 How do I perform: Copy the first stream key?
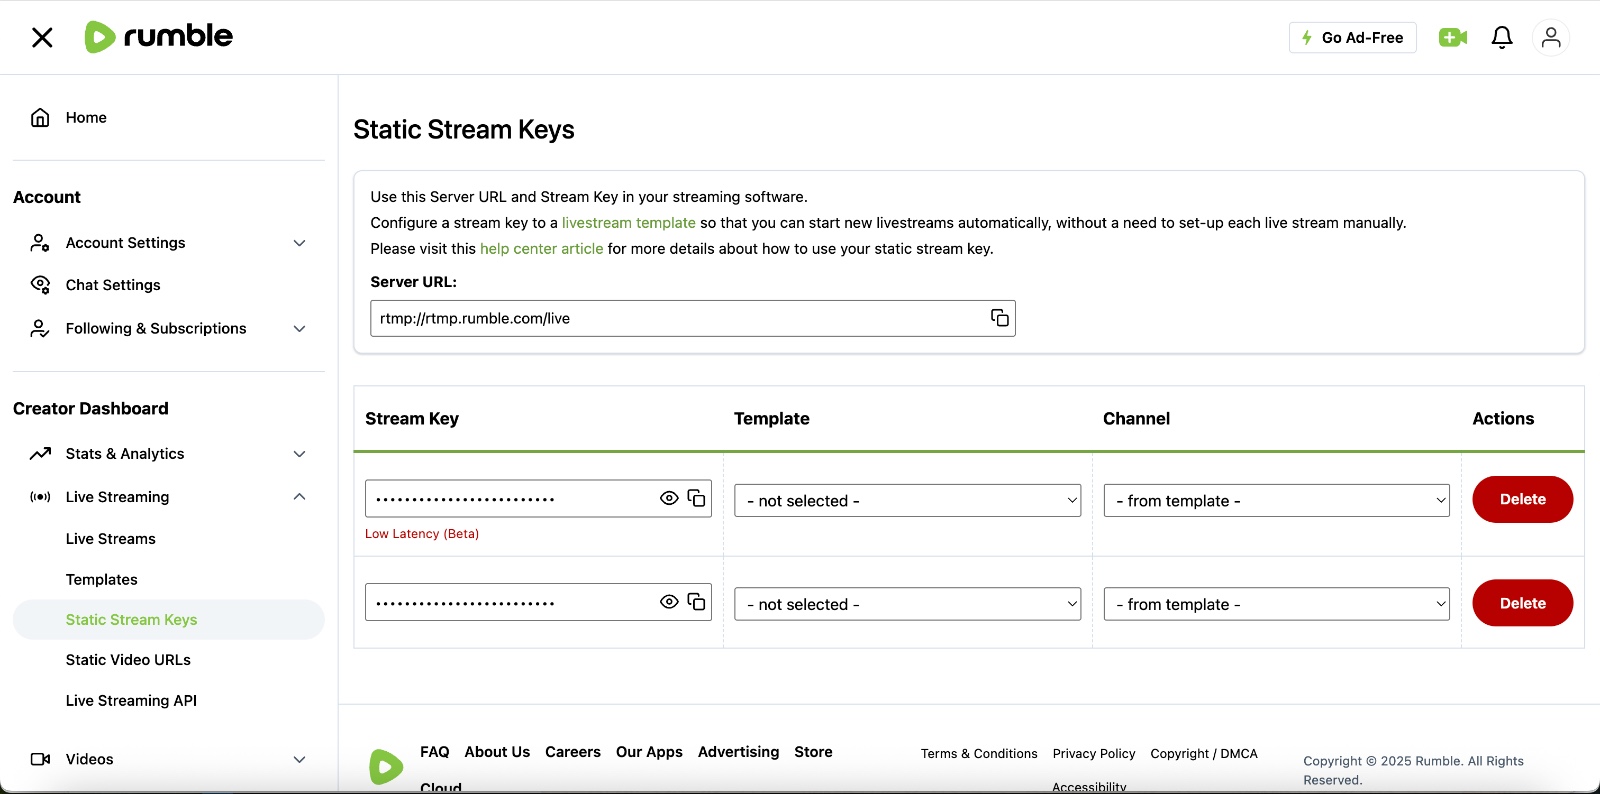tap(697, 498)
